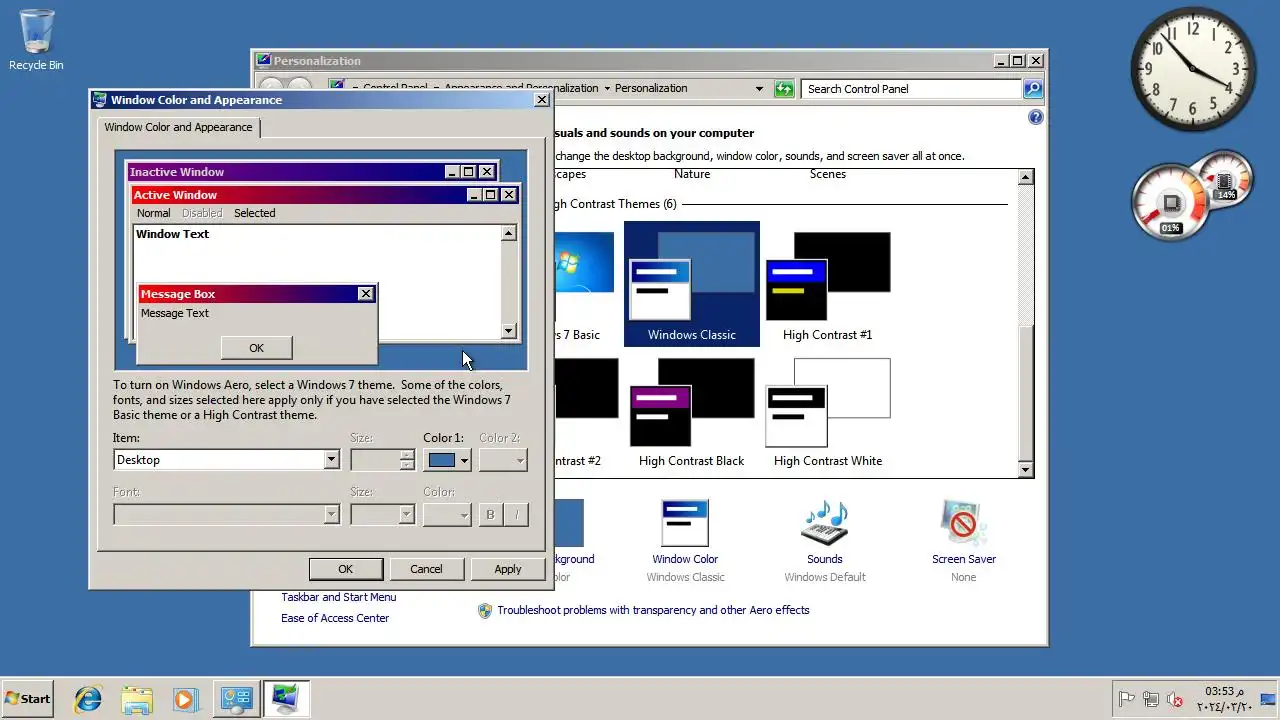Click Selected in the preview menu
Viewport: 1280px width, 720px height.
255,213
